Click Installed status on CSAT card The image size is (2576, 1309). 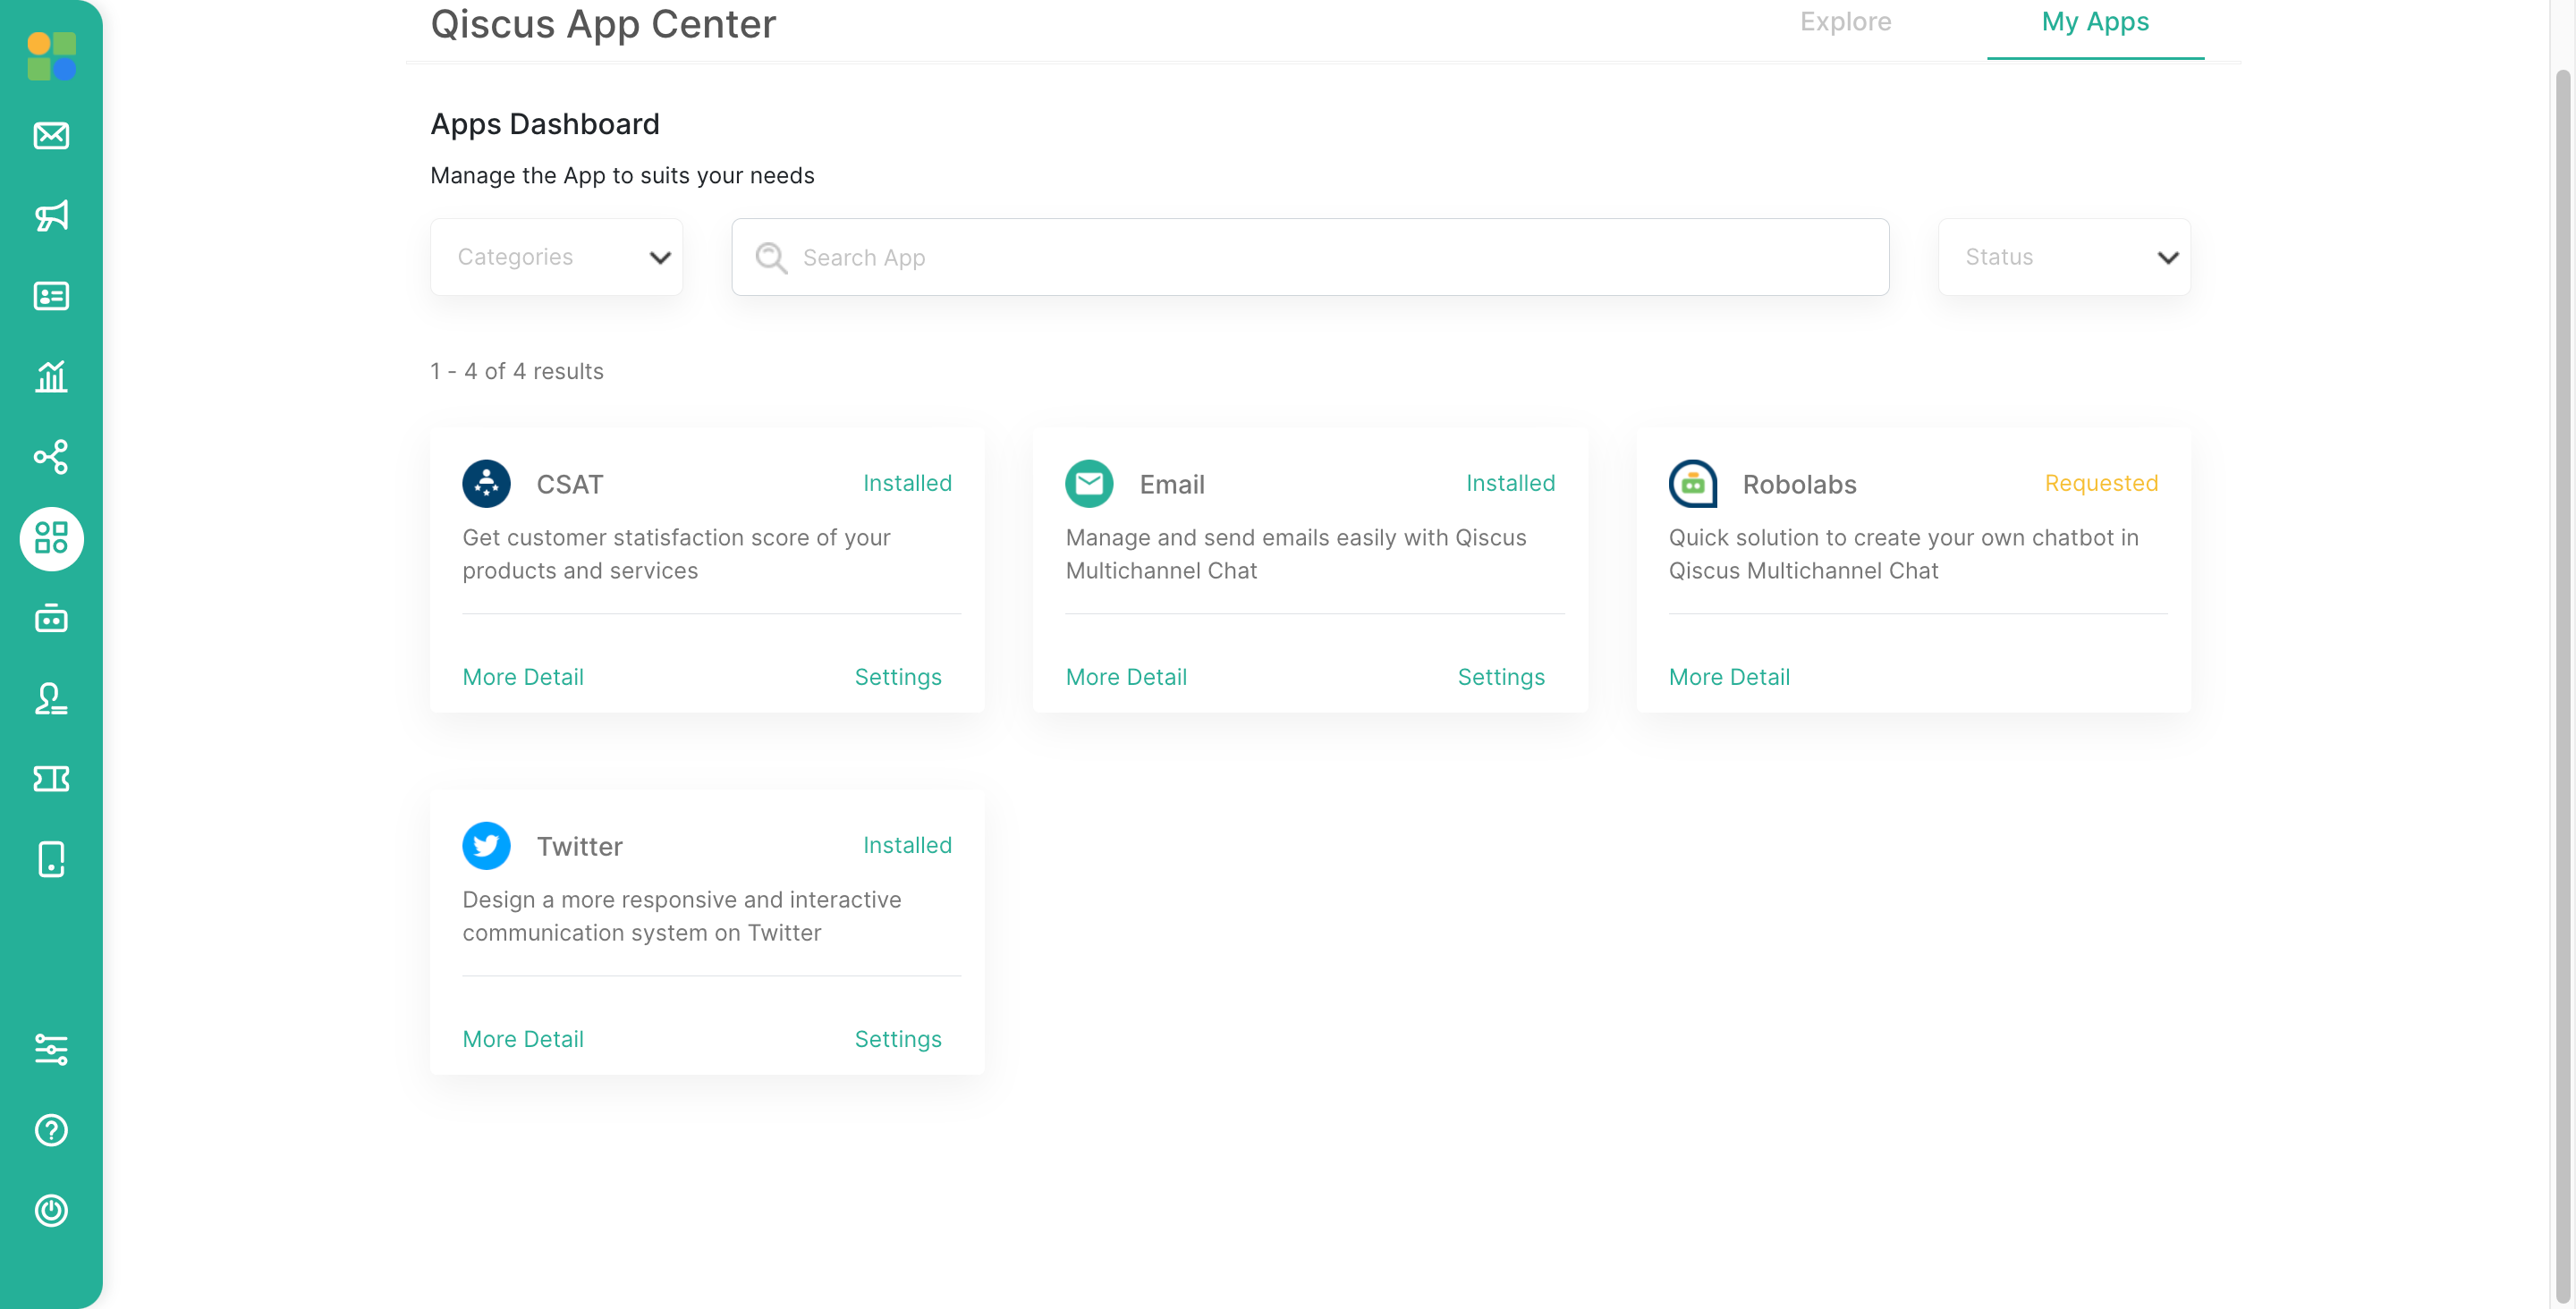[x=907, y=483]
